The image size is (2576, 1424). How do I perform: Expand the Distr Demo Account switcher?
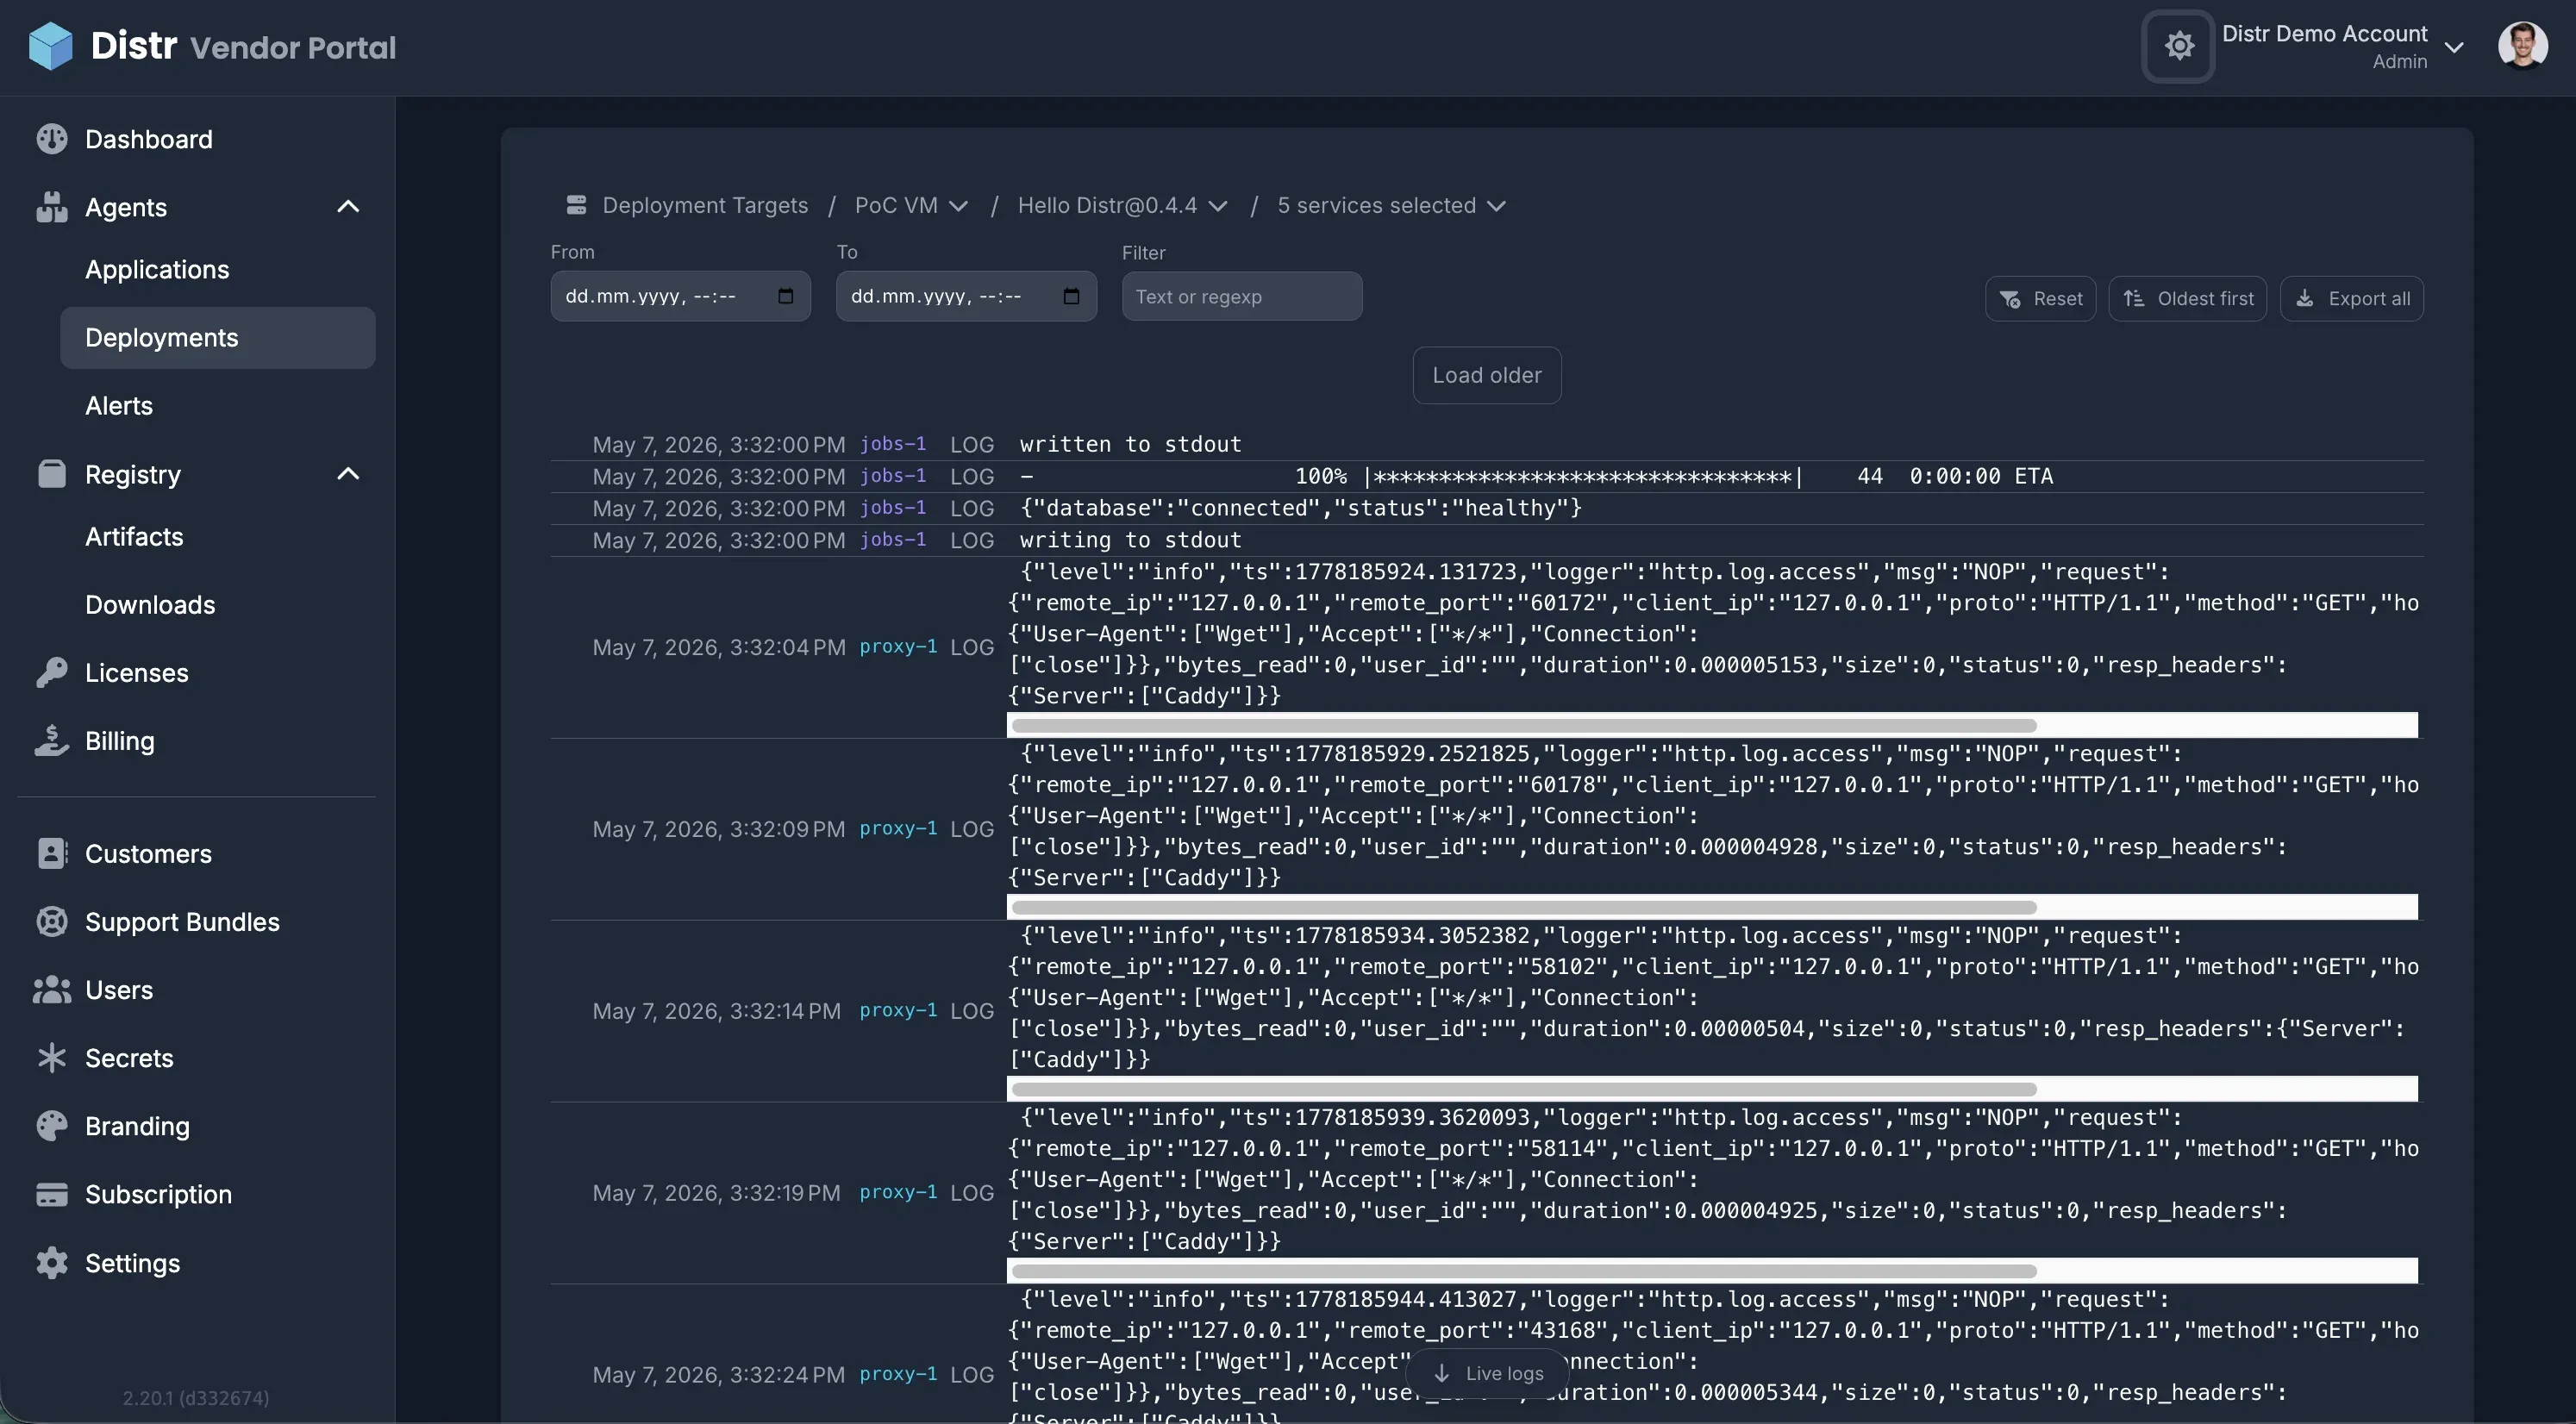click(2343, 46)
